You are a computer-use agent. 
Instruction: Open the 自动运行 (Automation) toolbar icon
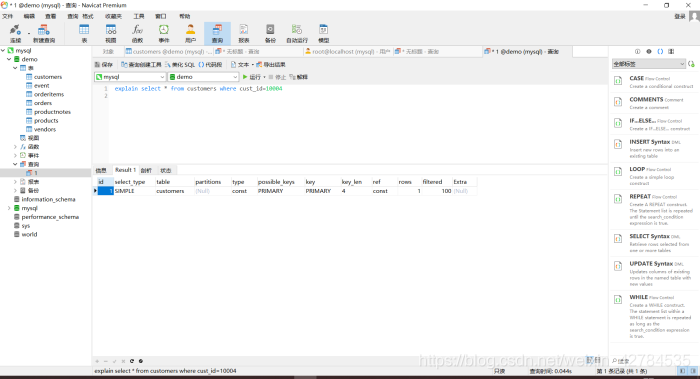297,33
